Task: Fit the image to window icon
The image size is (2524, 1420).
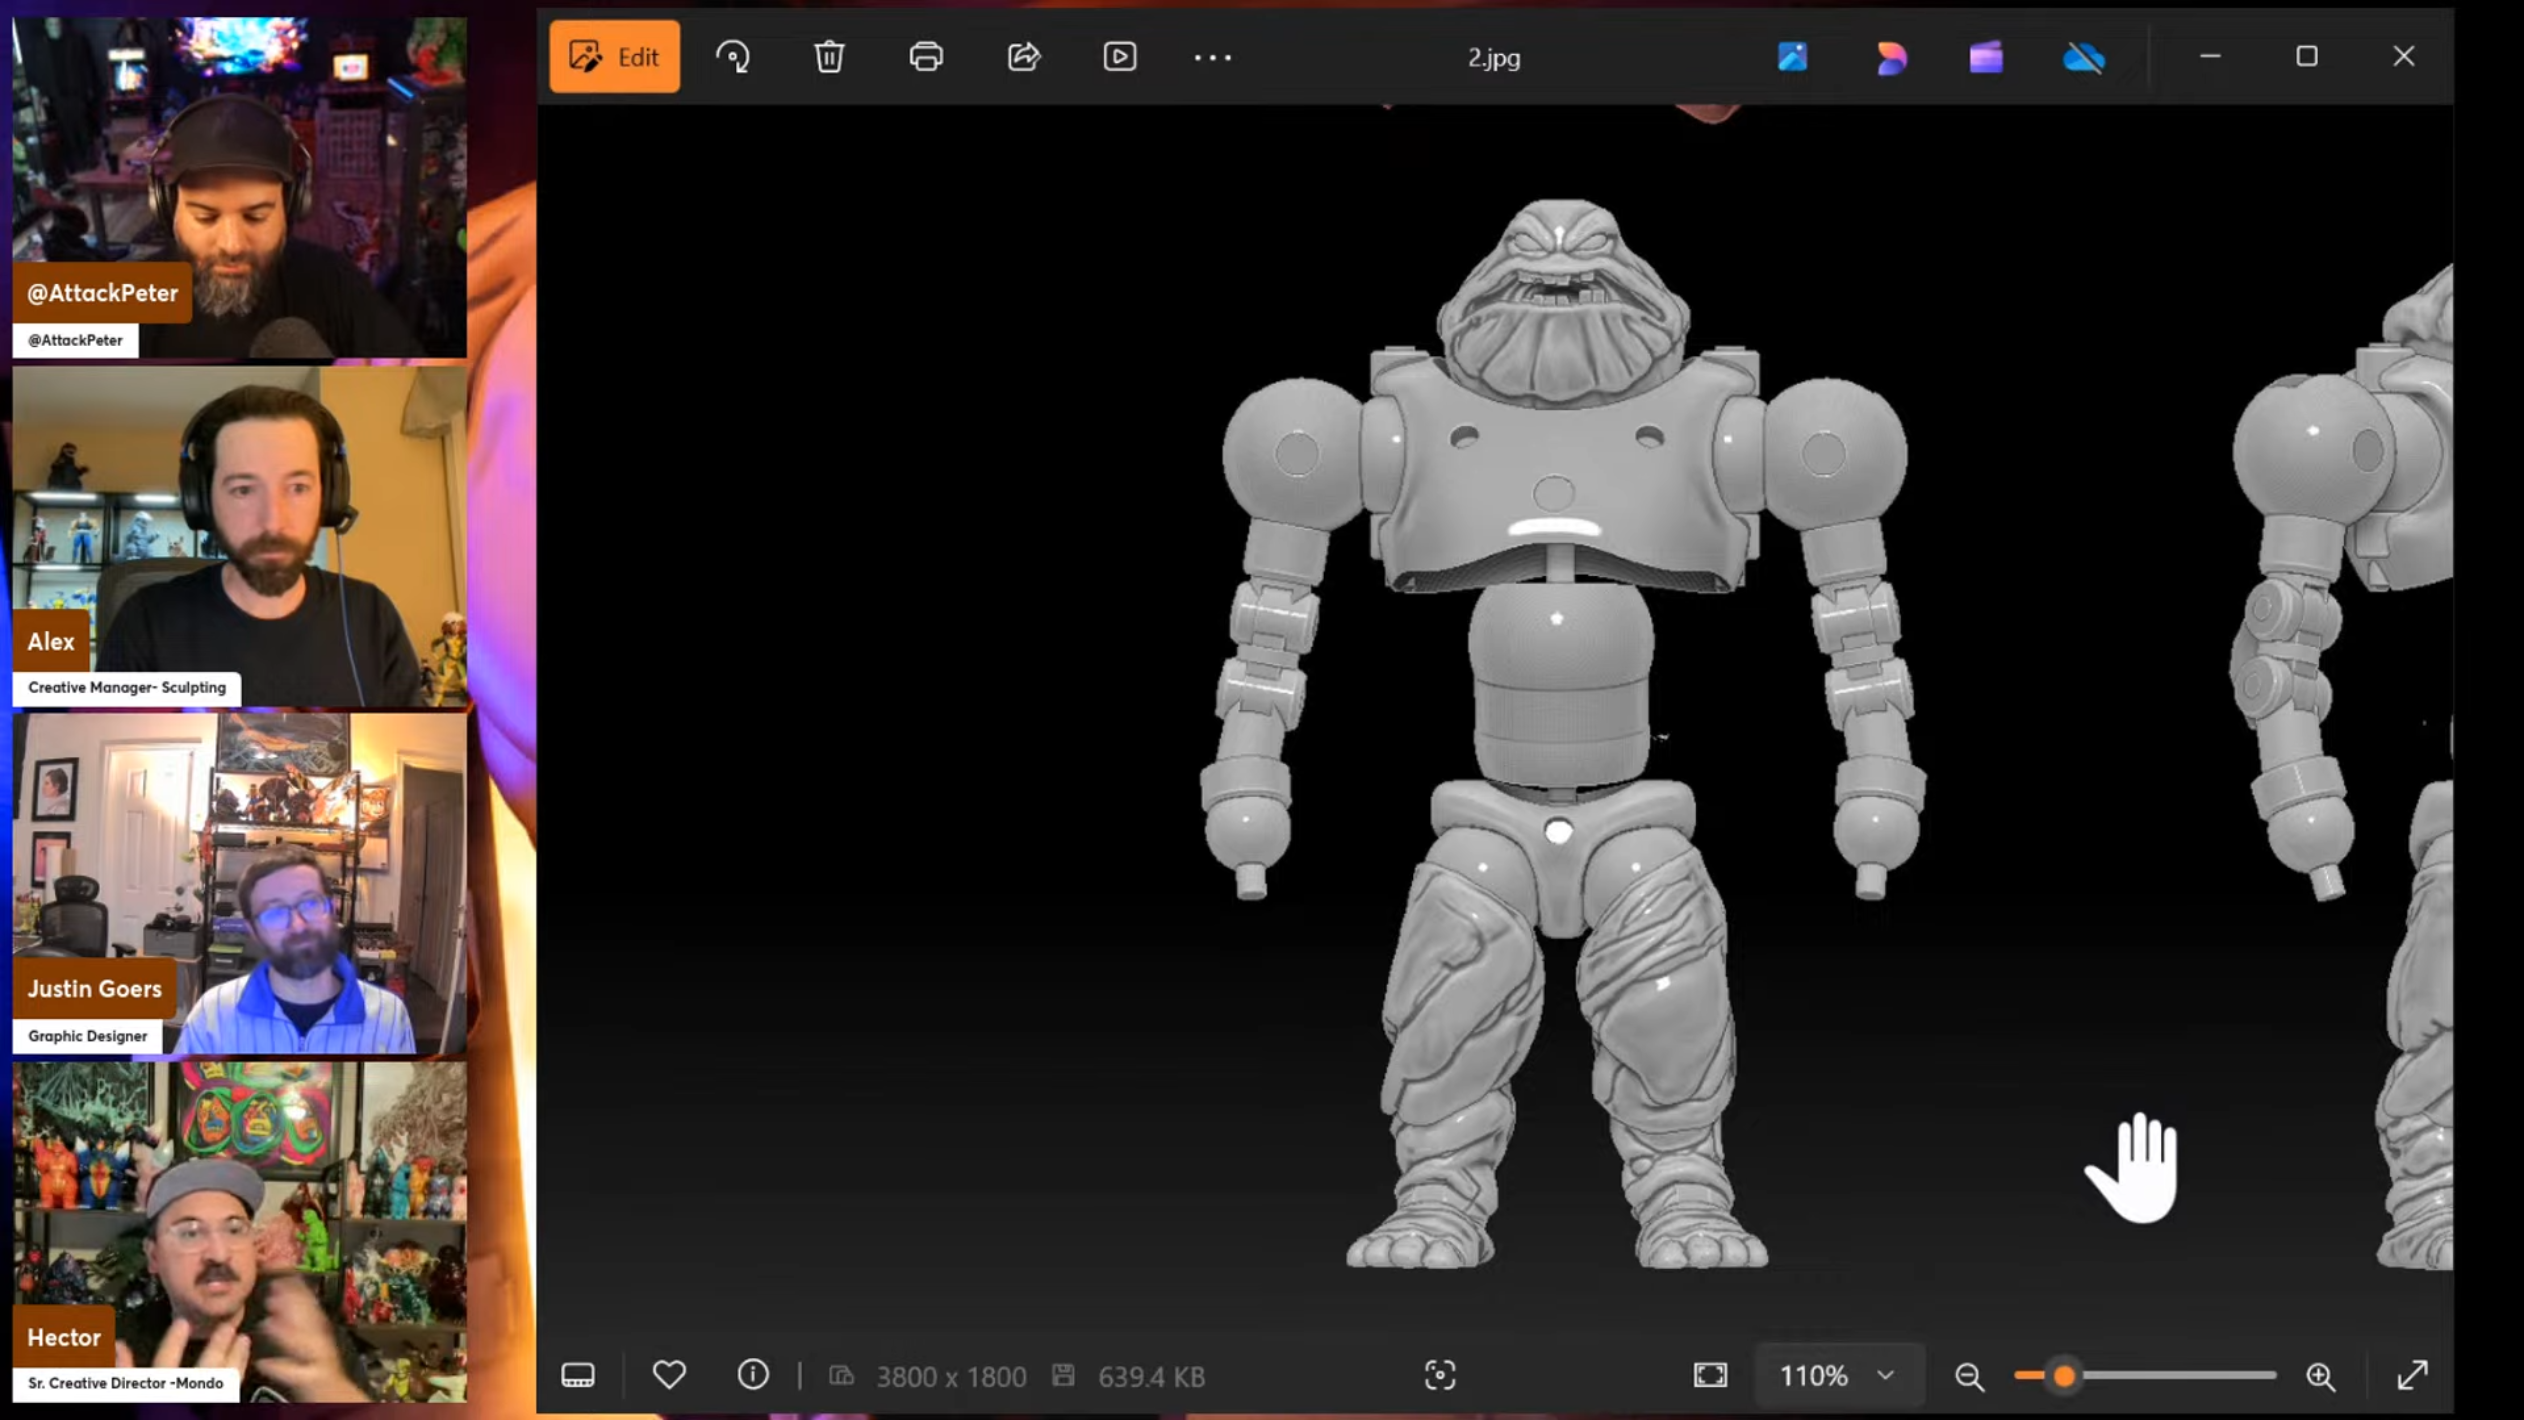Action: pos(1710,1376)
